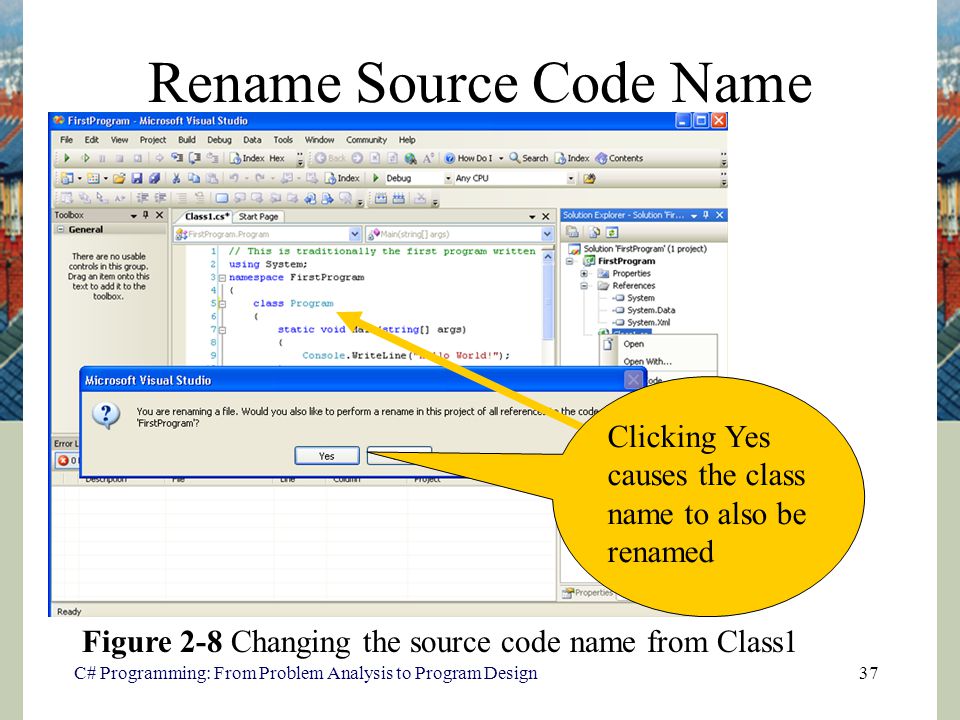Click the Open File folder icon

(119, 178)
